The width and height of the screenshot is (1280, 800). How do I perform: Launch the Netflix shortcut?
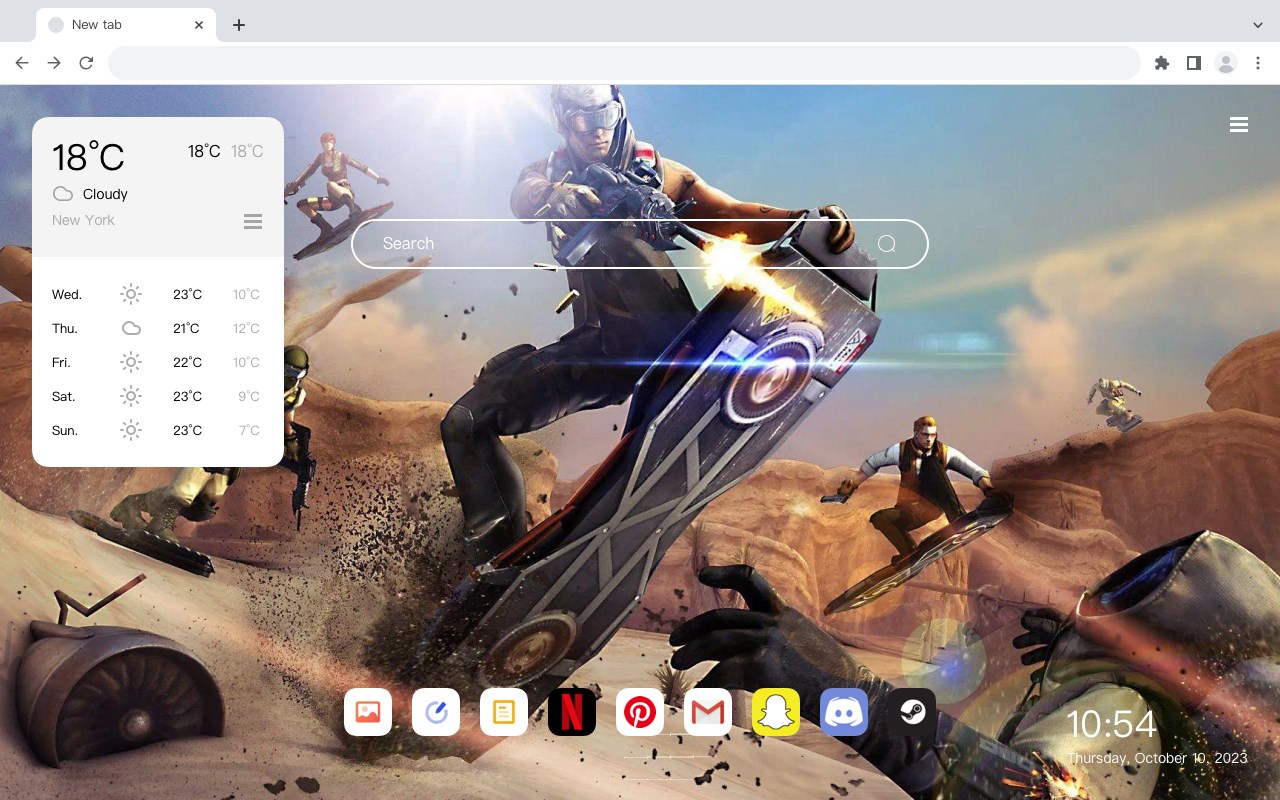[572, 712]
